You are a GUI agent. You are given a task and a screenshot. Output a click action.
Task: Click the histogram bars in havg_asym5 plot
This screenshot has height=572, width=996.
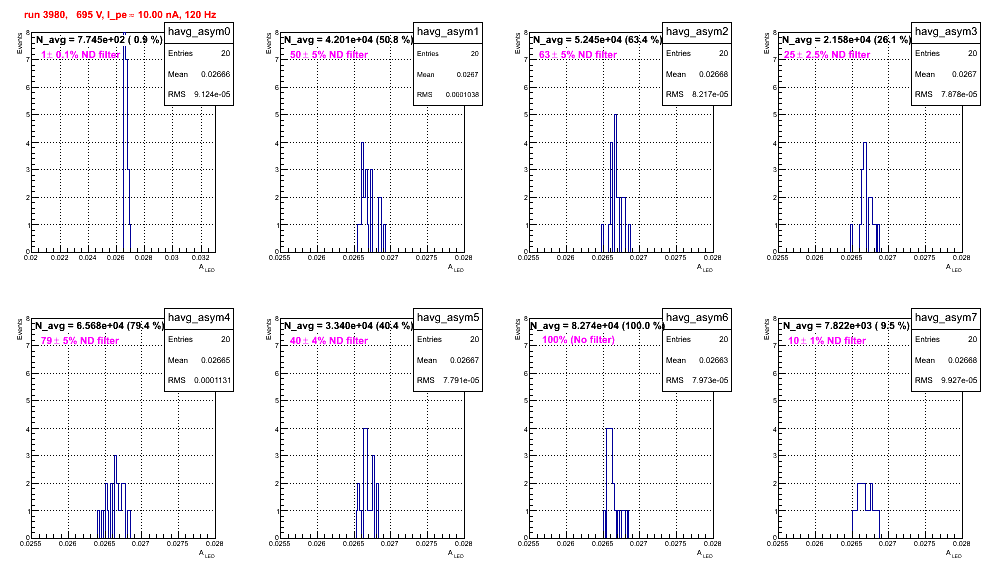pyautogui.click(x=367, y=483)
